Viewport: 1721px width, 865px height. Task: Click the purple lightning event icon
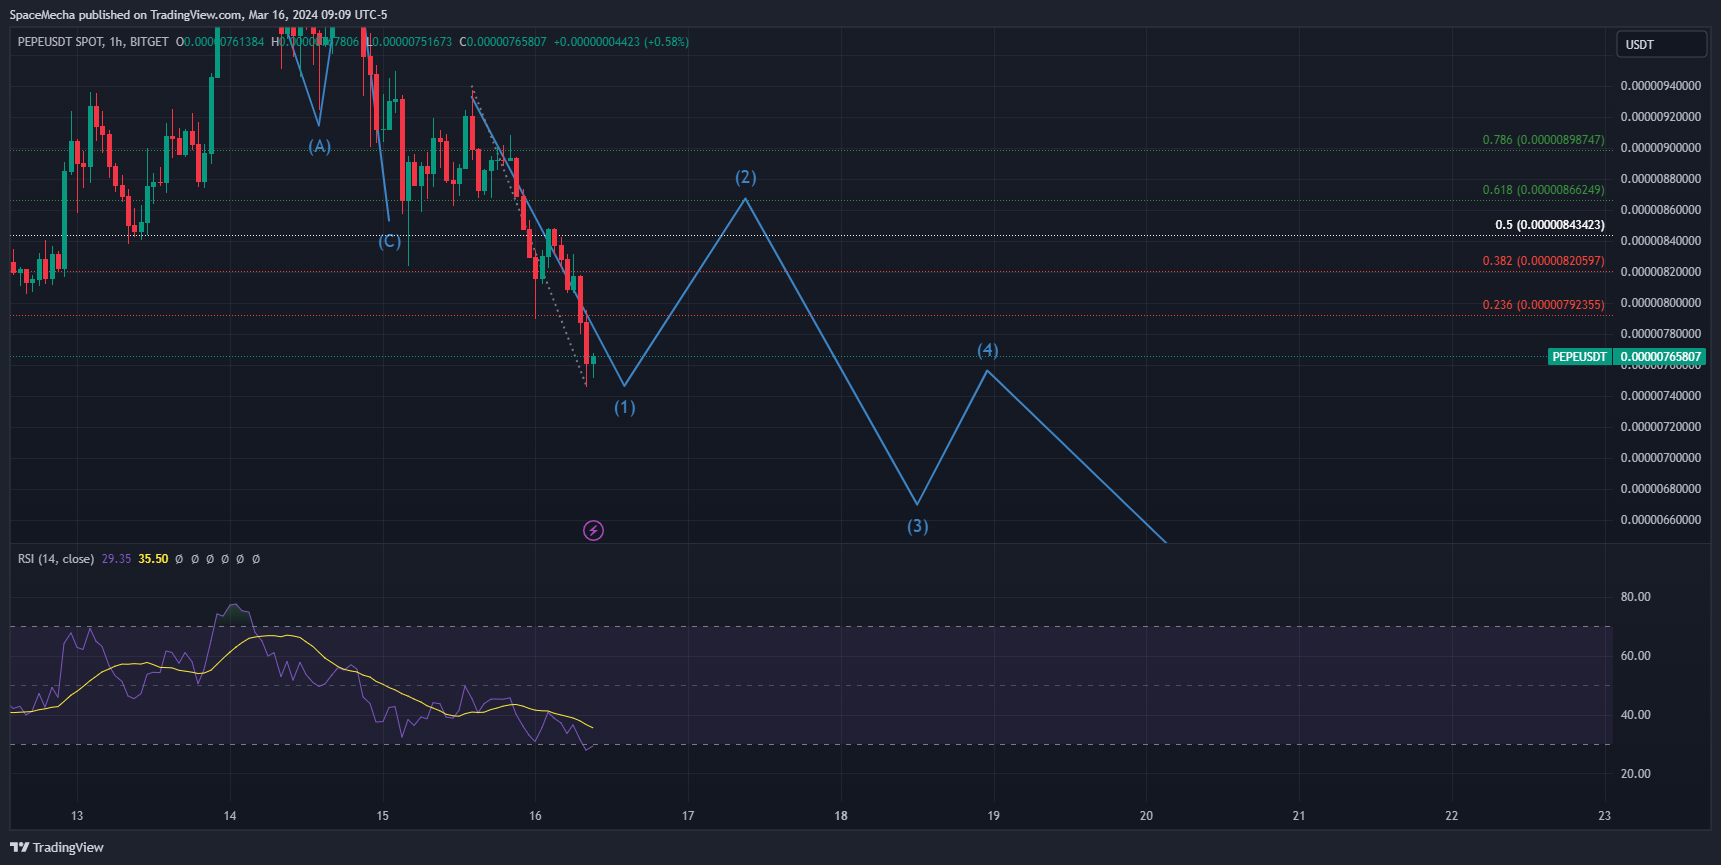(x=593, y=530)
